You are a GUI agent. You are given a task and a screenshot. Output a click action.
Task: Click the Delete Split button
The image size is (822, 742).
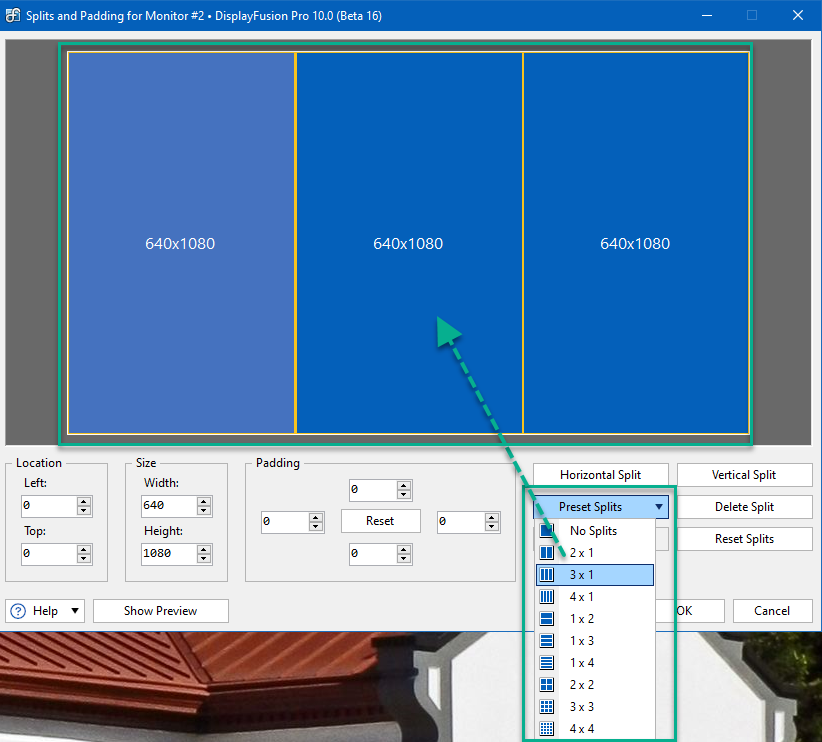744,507
